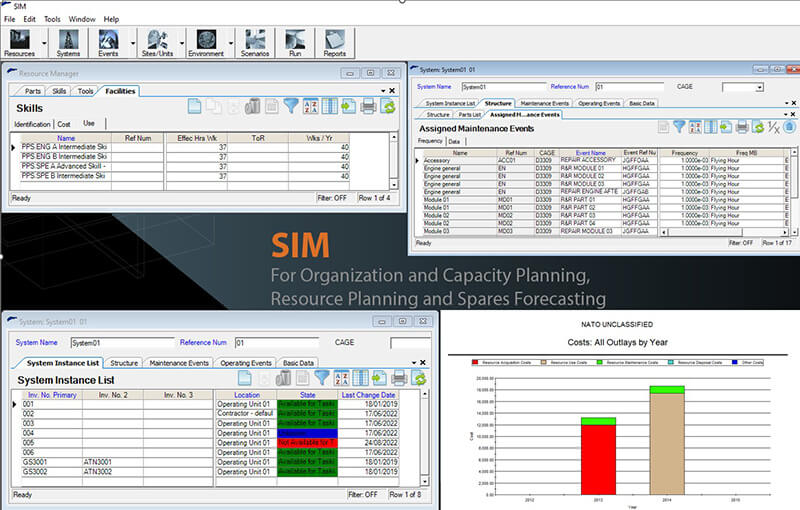The image size is (800, 510).
Task: Click blue Other Costs legend swatch
Action: coord(735,363)
